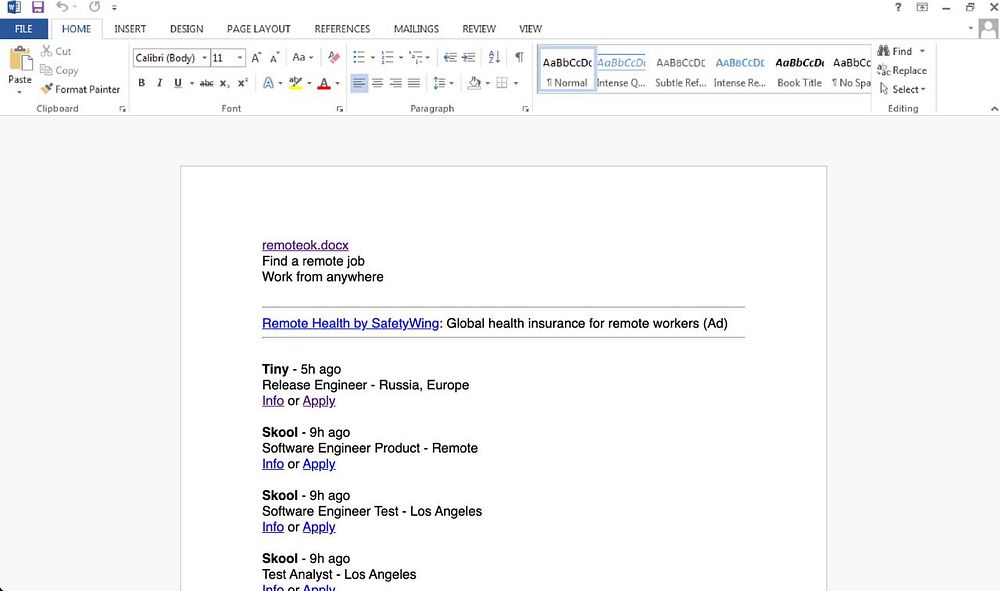Switch to the PAGE LAYOUT tab
Viewport: 1000px width, 591px height.
point(258,29)
